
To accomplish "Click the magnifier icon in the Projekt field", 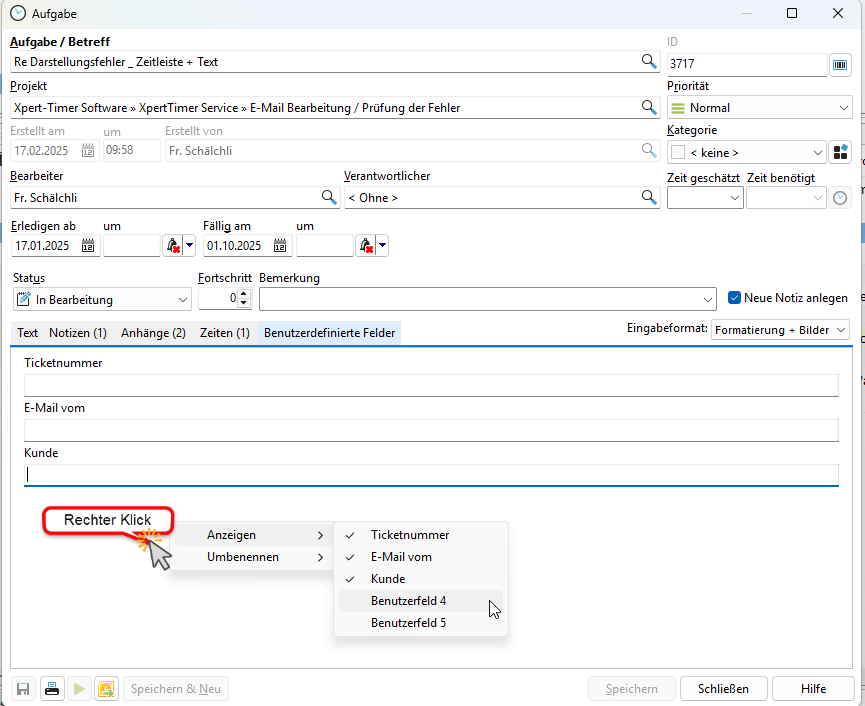I will (649, 107).
